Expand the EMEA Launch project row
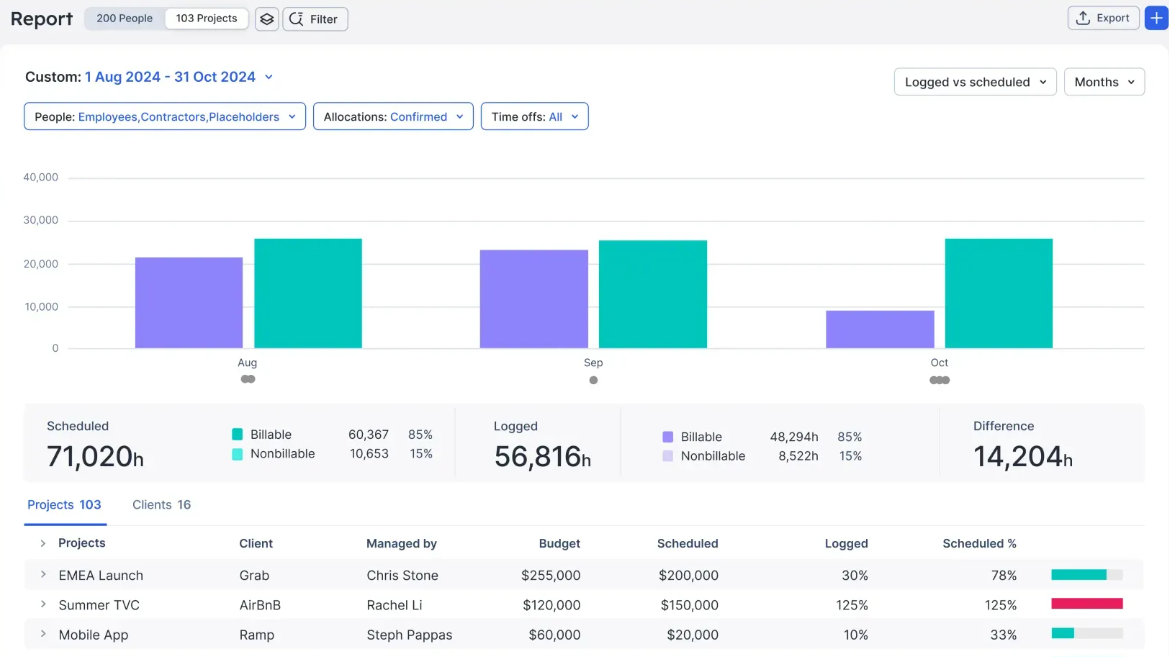 point(42,574)
